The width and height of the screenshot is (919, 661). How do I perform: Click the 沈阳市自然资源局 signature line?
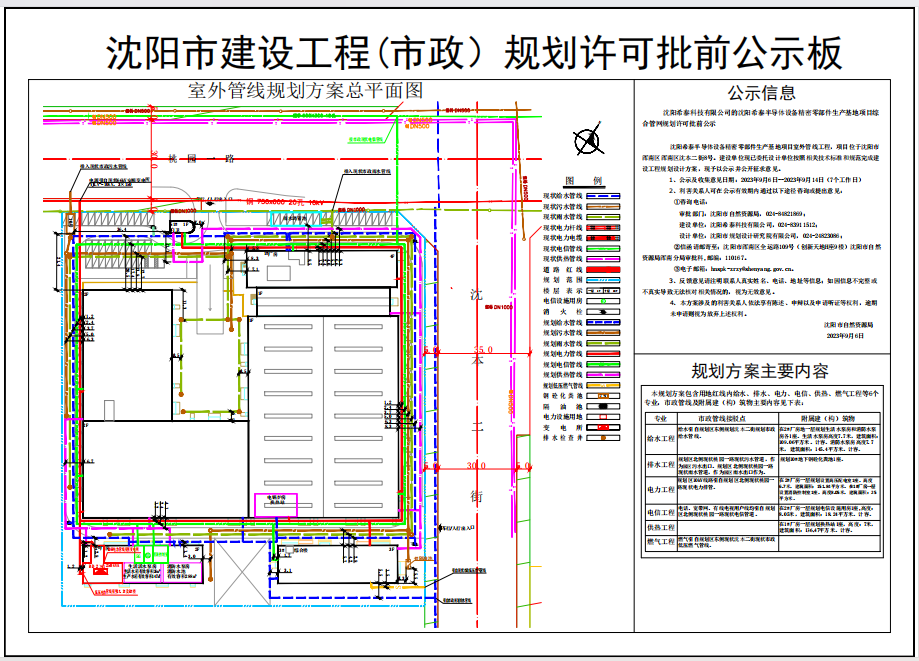pos(848,325)
